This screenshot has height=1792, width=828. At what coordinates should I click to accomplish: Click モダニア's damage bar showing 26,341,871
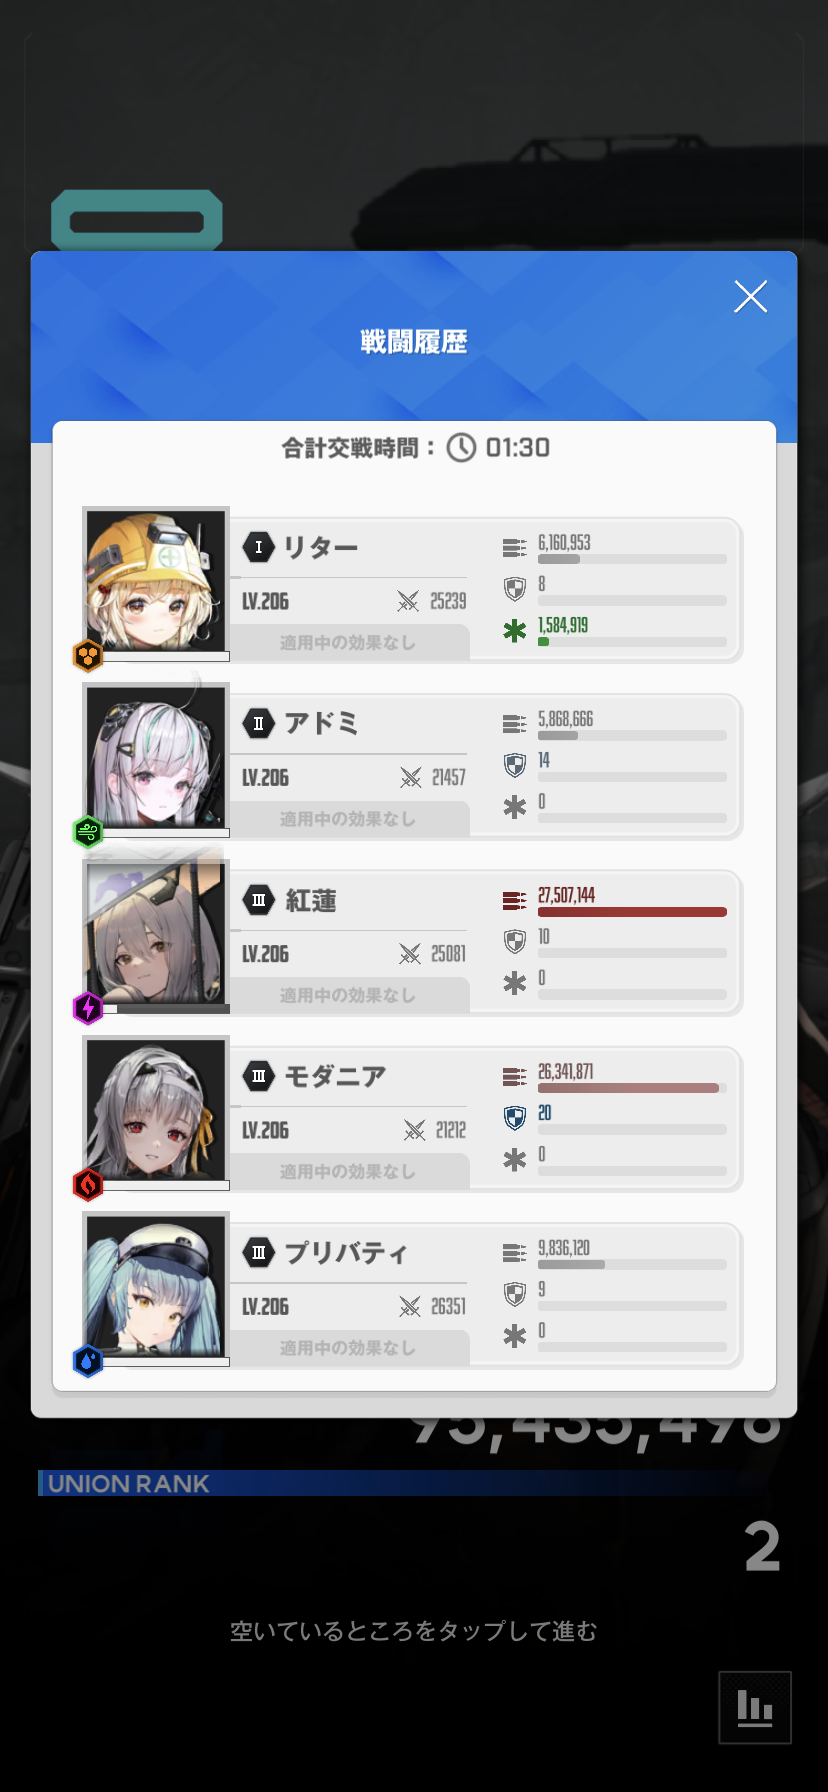pyautogui.click(x=632, y=1088)
